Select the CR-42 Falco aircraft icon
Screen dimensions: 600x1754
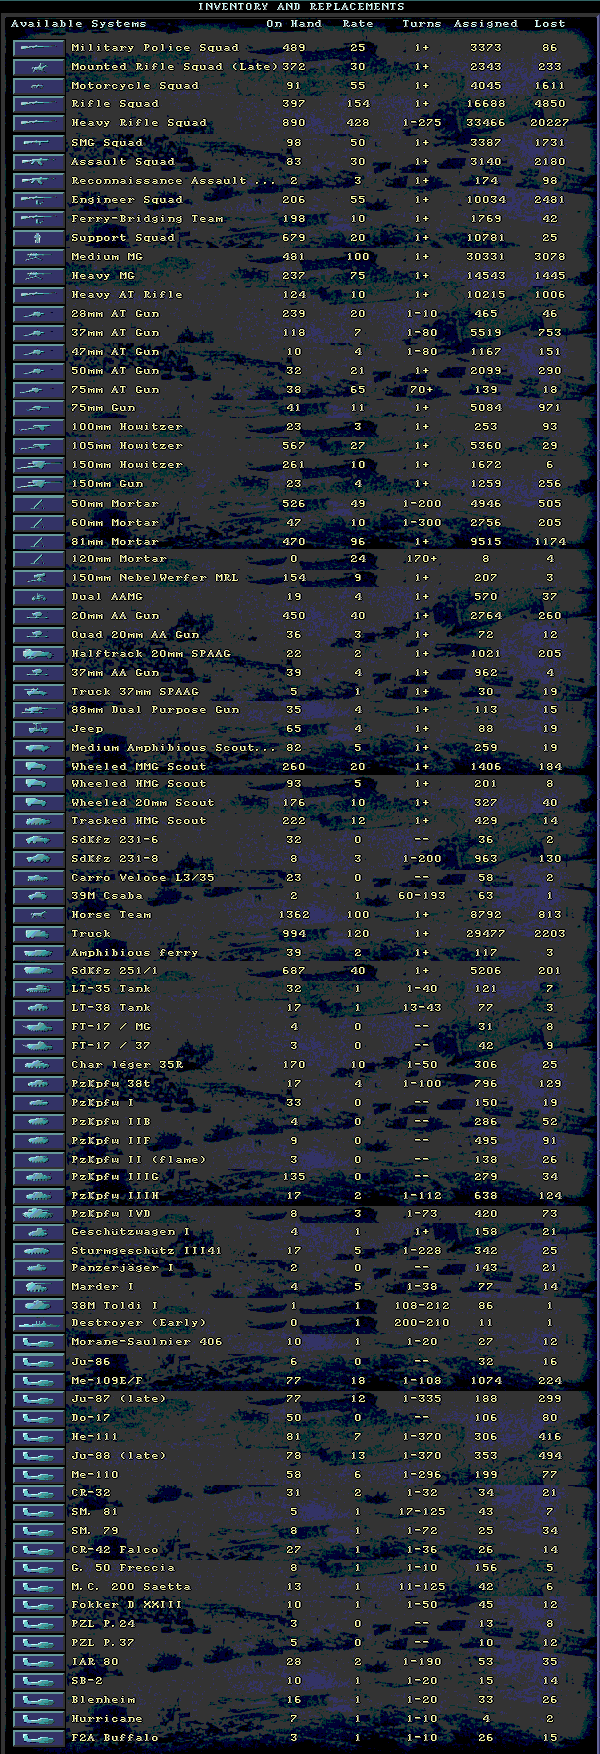tap(38, 1549)
